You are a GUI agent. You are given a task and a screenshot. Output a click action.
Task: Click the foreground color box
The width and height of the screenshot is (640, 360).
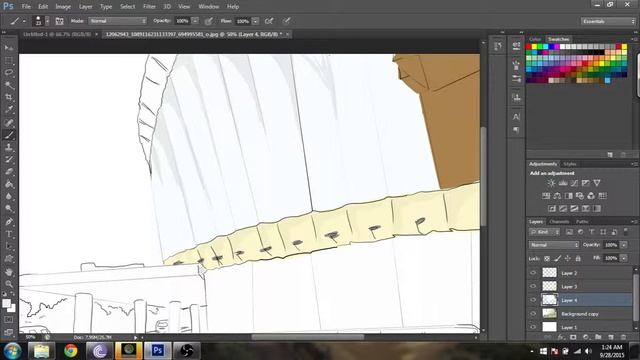point(6,303)
